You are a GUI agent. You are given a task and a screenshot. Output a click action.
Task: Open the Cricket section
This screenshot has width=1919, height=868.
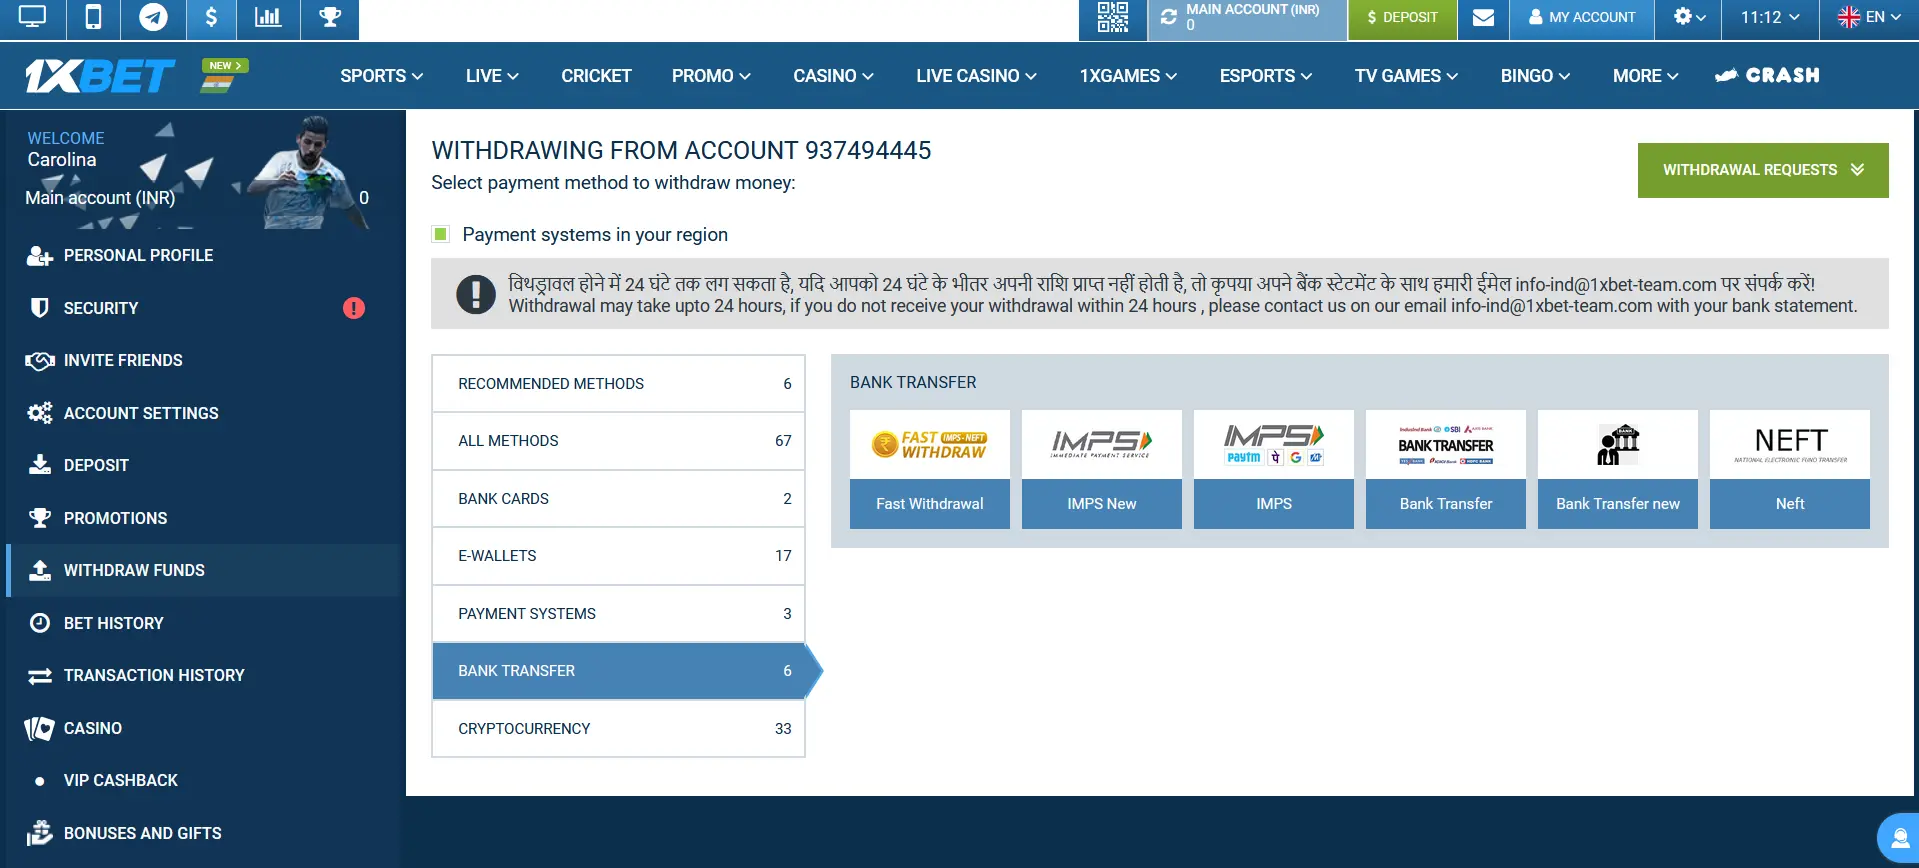tap(596, 76)
